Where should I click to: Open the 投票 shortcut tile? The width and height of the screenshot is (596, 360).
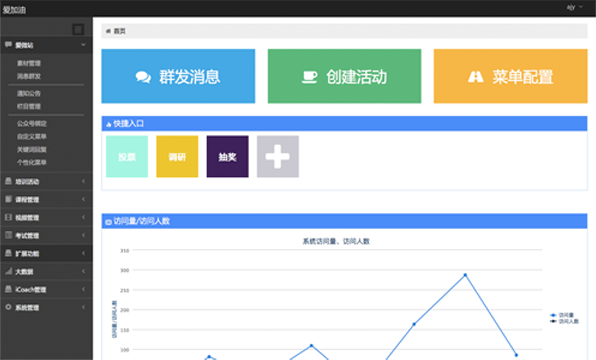pos(127,157)
